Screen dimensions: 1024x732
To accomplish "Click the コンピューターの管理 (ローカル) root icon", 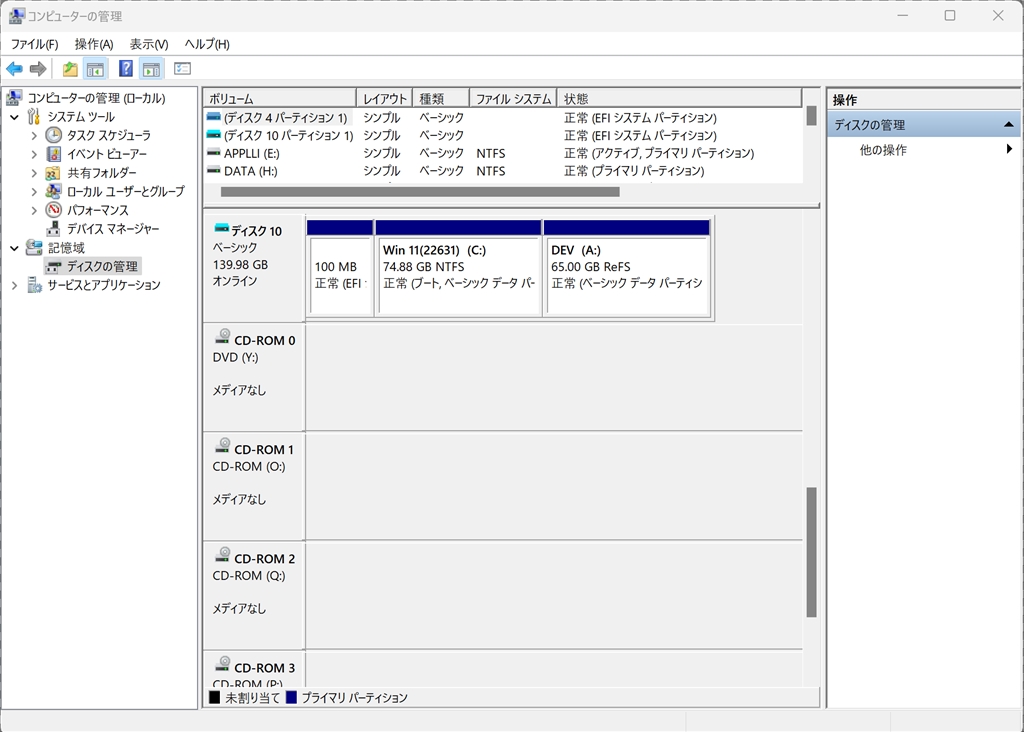I will pyautogui.click(x=14, y=98).
